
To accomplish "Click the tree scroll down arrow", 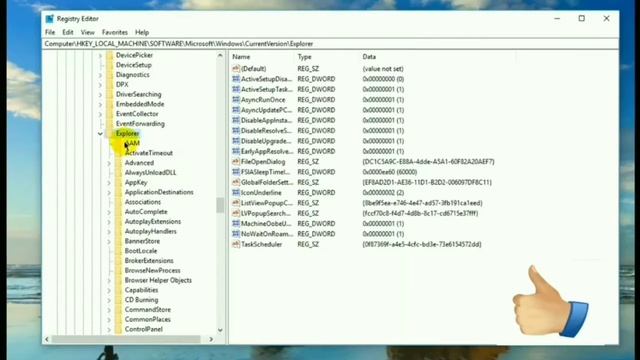I will [x=220, y=330].
